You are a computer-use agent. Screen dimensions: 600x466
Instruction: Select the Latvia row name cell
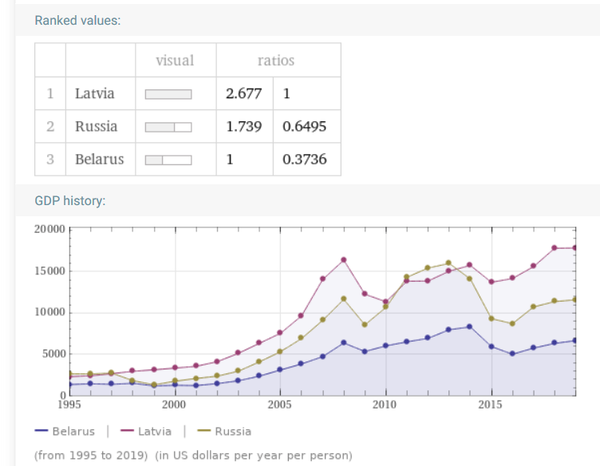coord(100,94)
